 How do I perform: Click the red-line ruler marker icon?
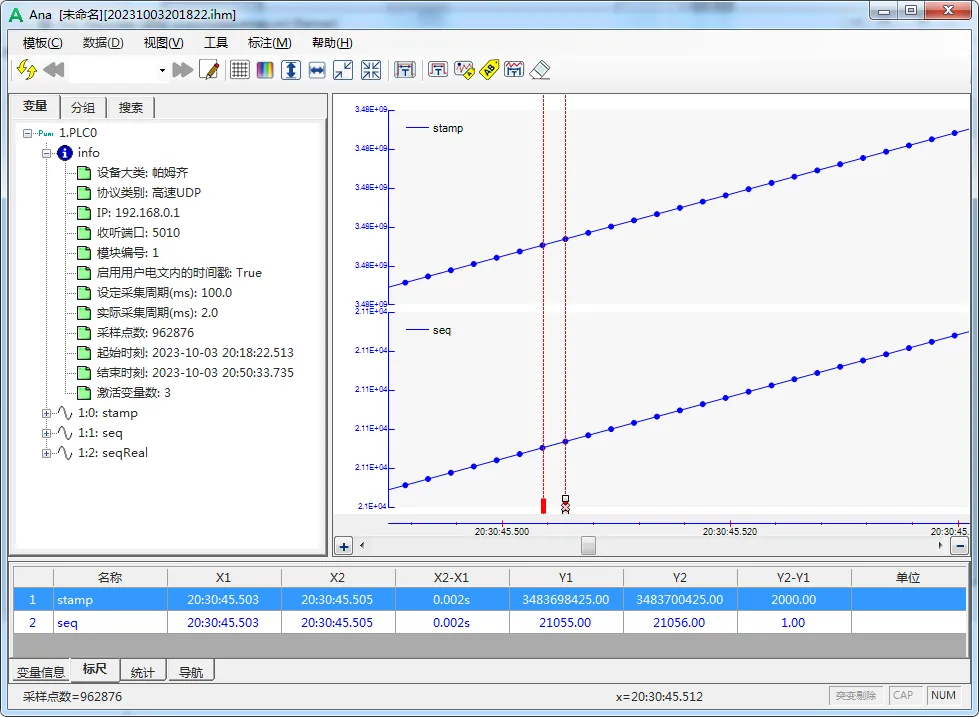click(x=438, y=69)
